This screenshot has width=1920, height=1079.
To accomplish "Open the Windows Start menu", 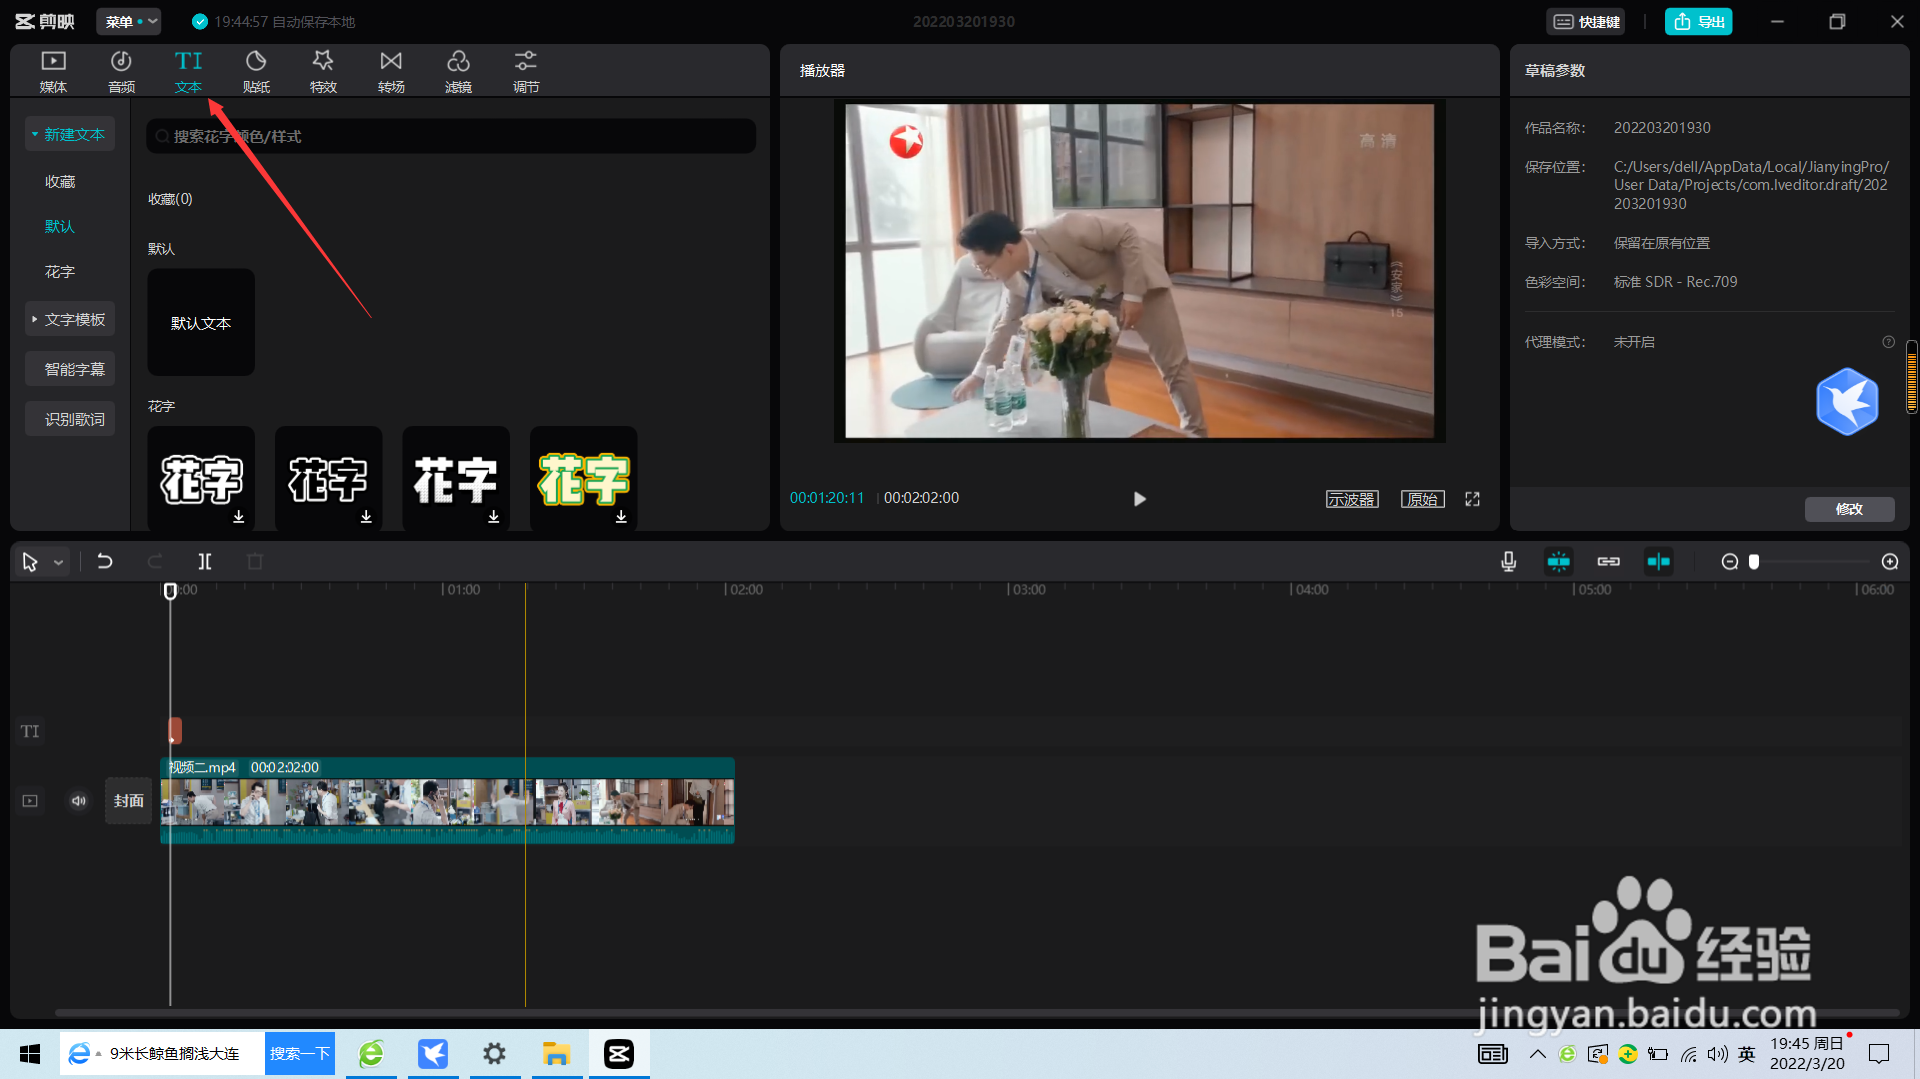I will coord(30,1054).
